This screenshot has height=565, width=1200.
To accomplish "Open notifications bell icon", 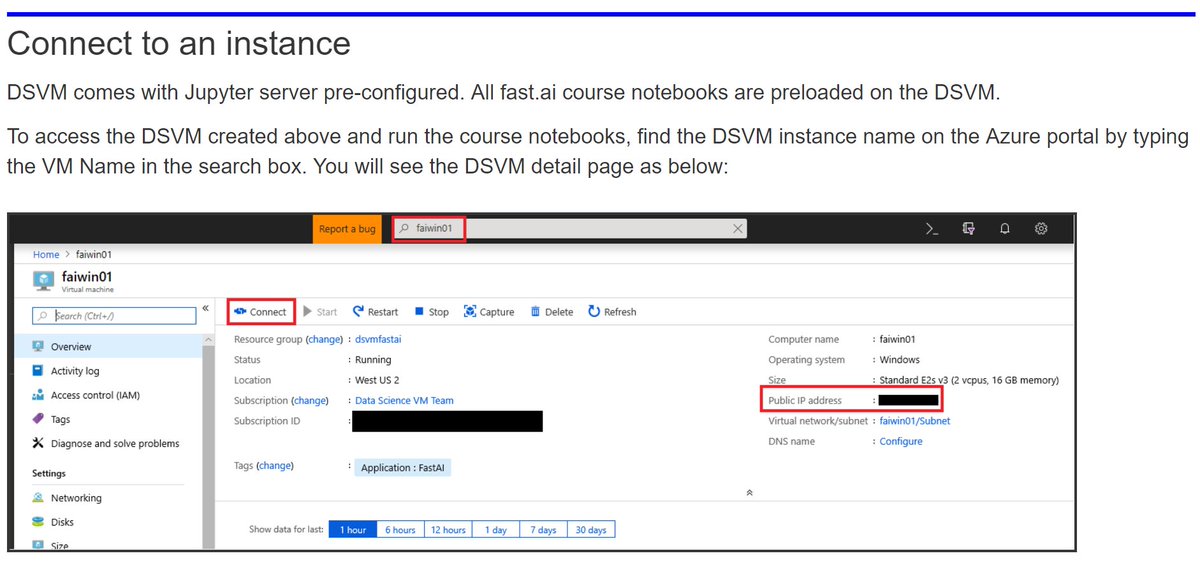I will coord(1004,229).
